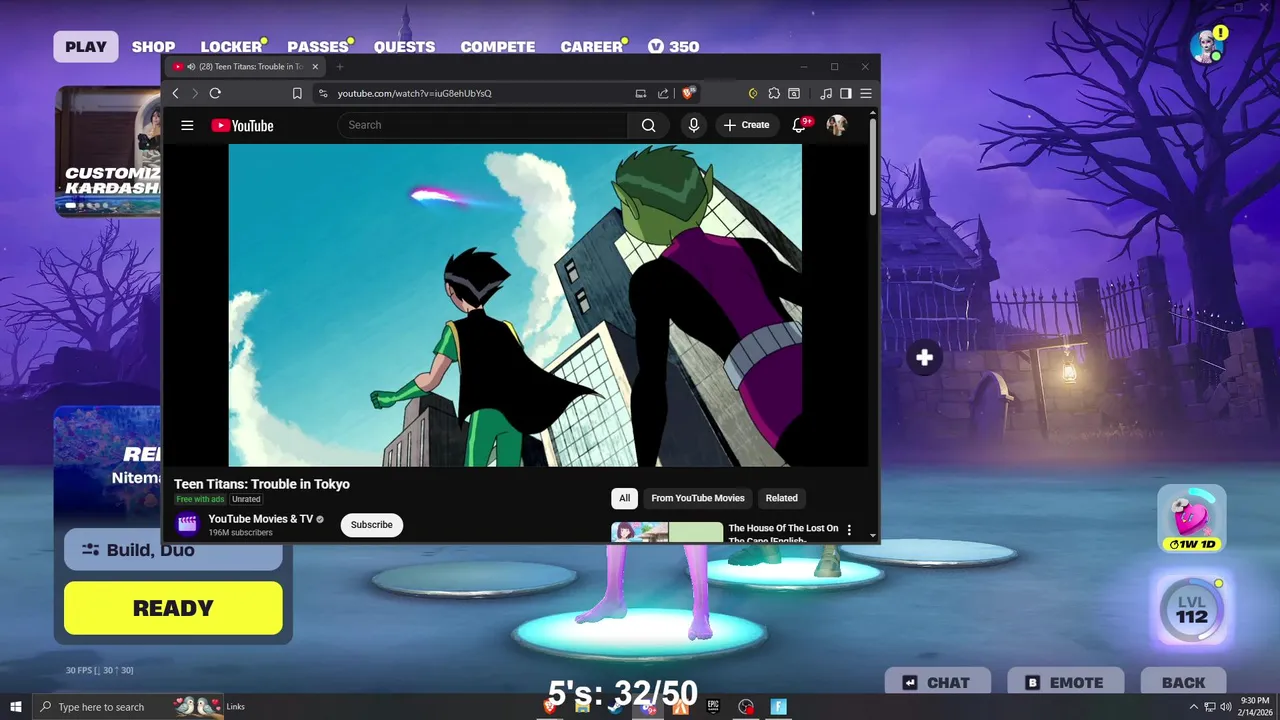Select the All filter chip
This screenshot has height=720, width=1280.
coord(624,498)
